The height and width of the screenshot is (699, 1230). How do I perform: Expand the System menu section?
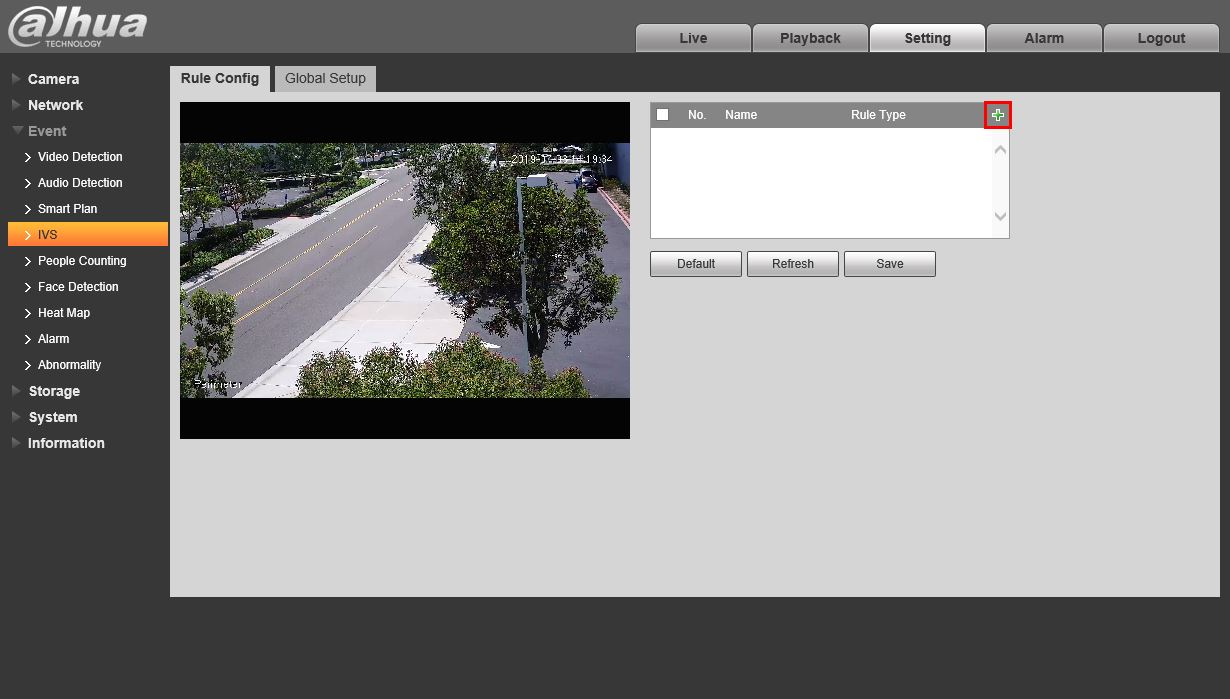pos(52,417)
